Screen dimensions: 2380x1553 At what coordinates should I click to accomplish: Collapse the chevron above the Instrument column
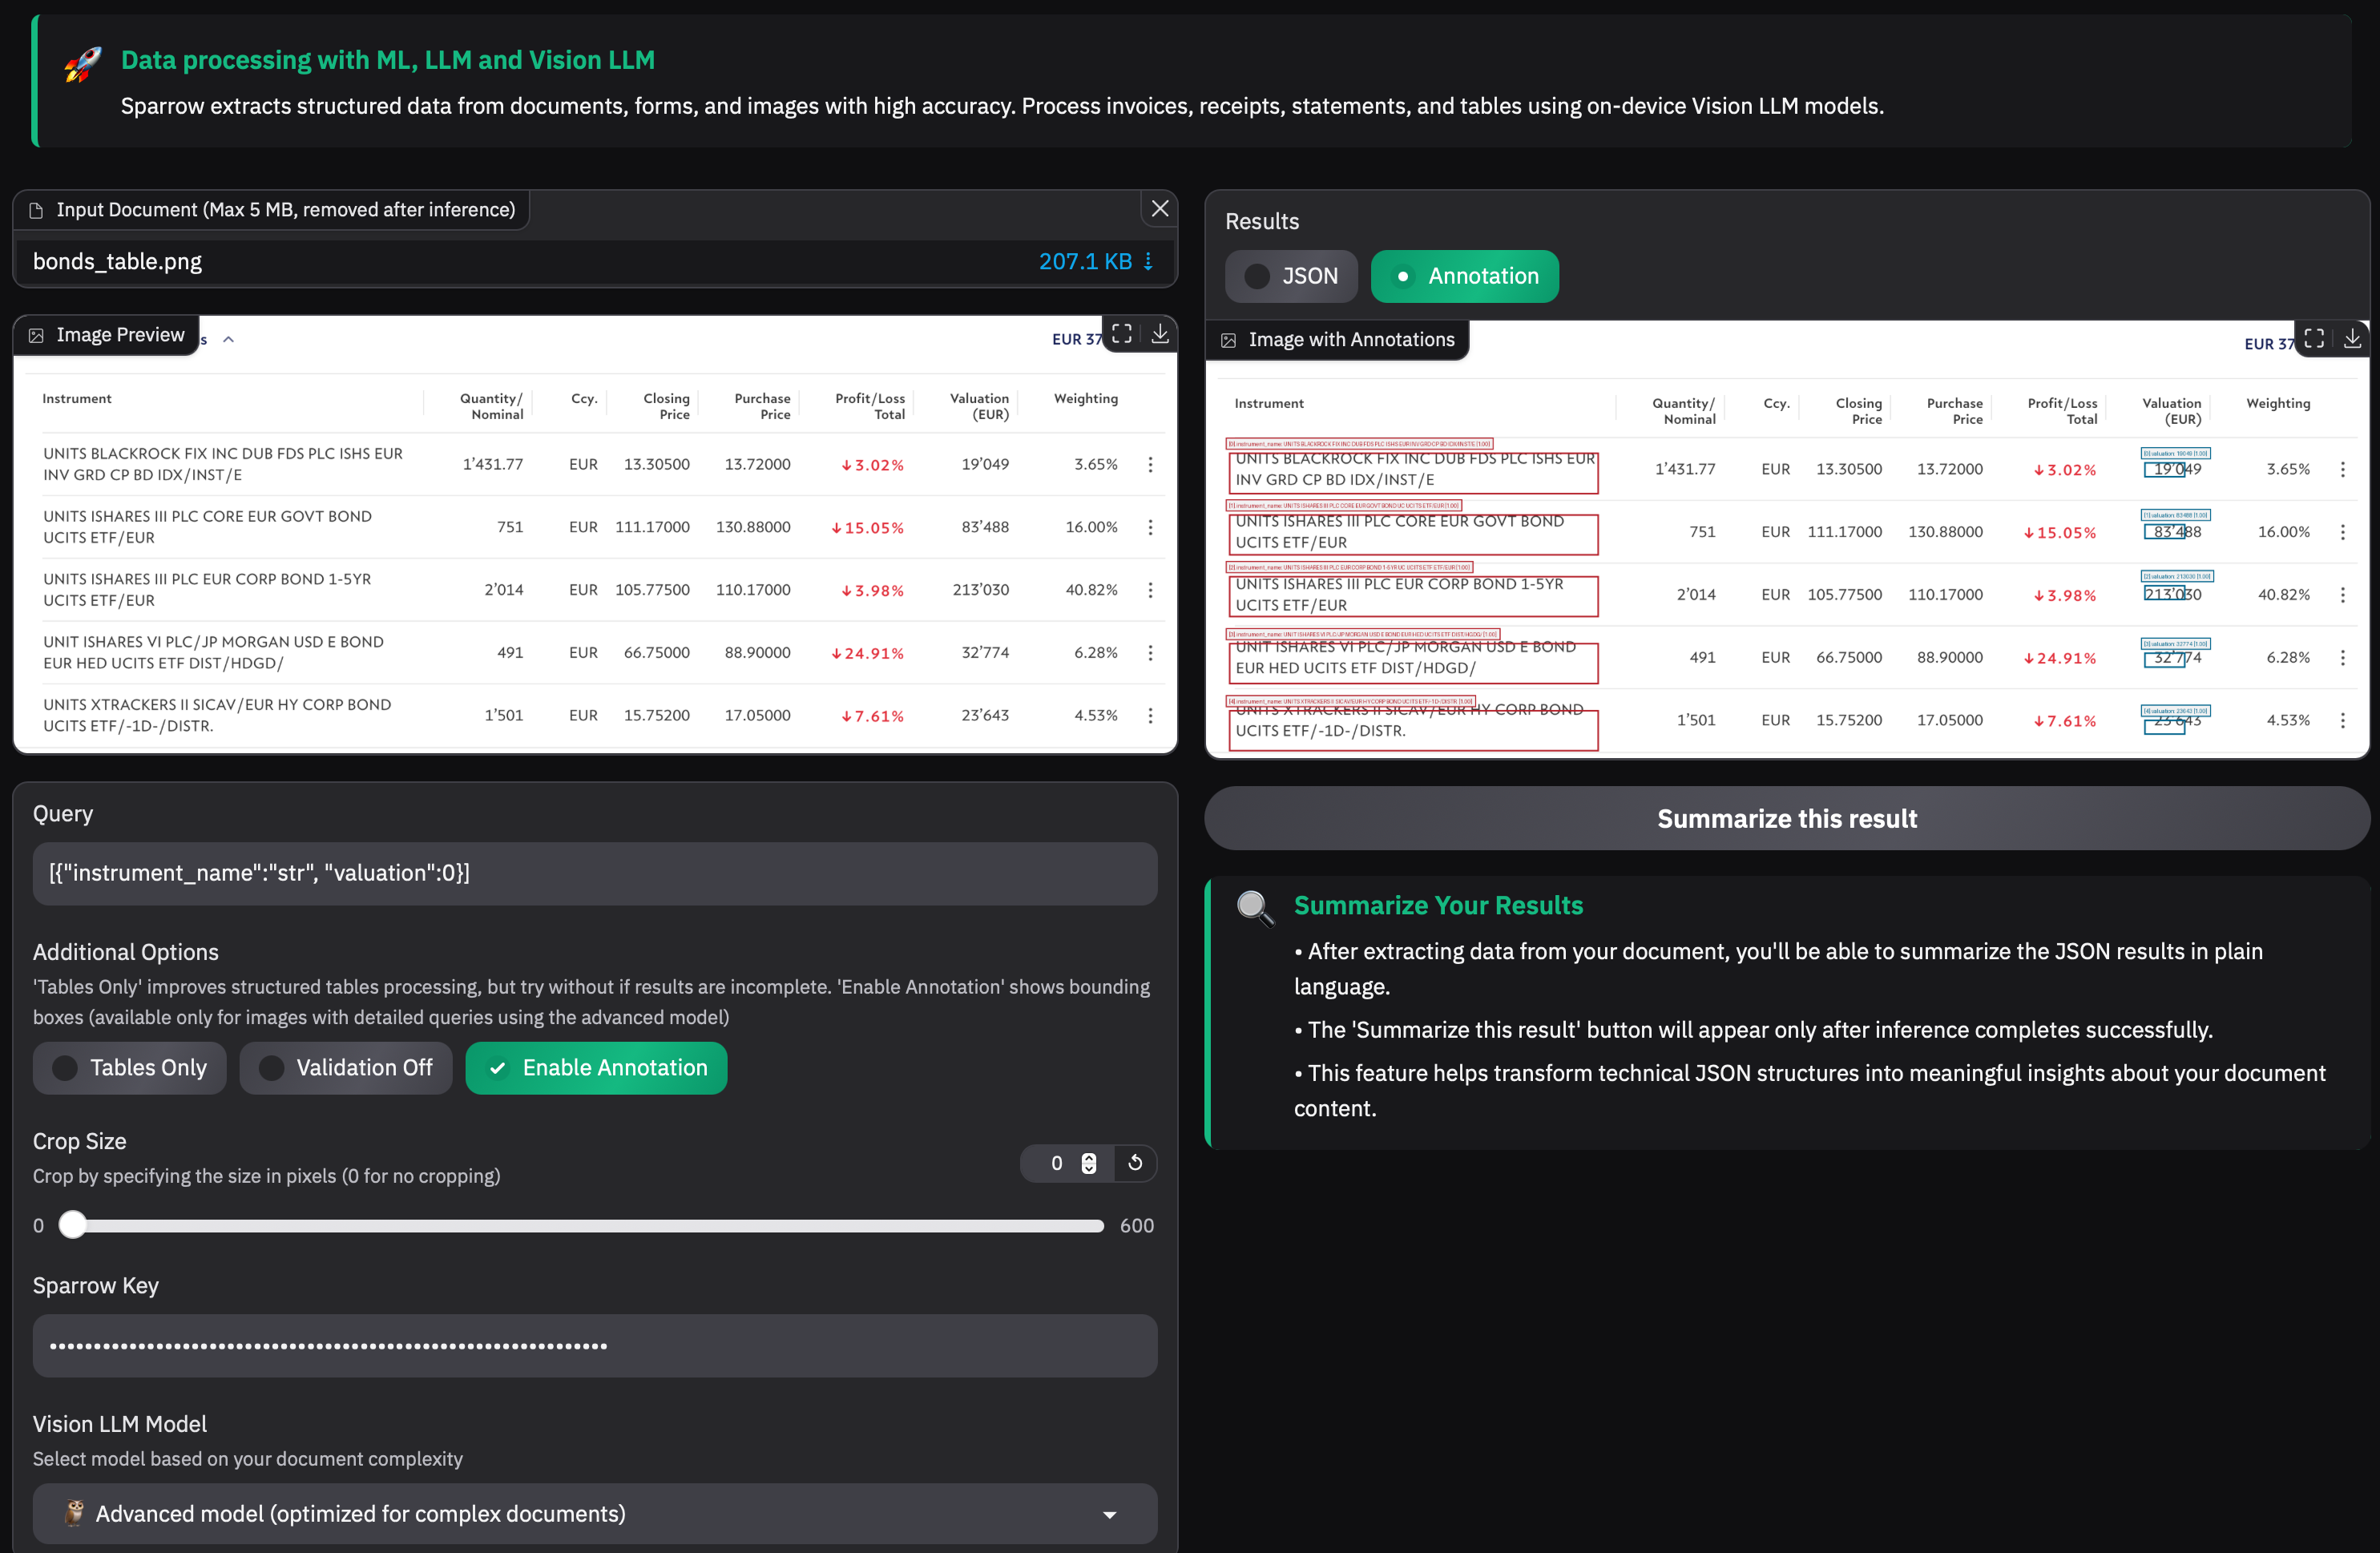229,340
